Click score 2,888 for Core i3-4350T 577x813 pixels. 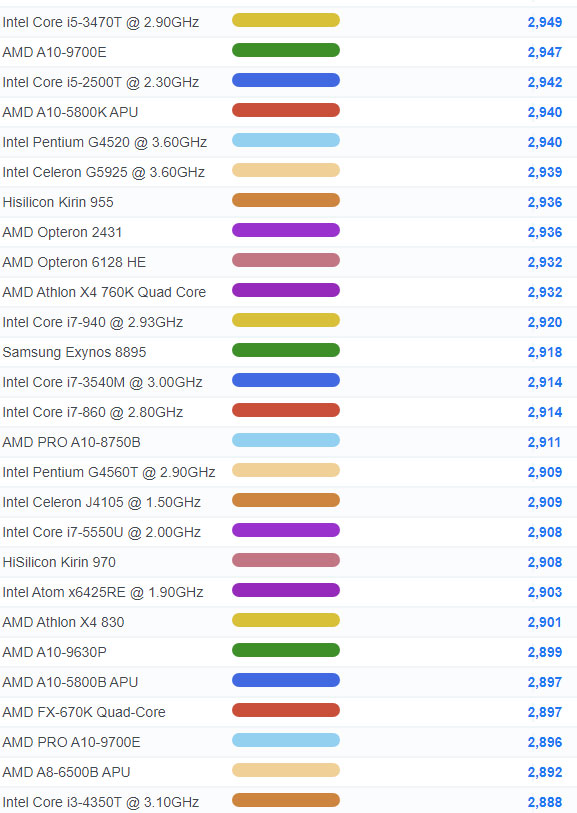[x=545, y=803]
